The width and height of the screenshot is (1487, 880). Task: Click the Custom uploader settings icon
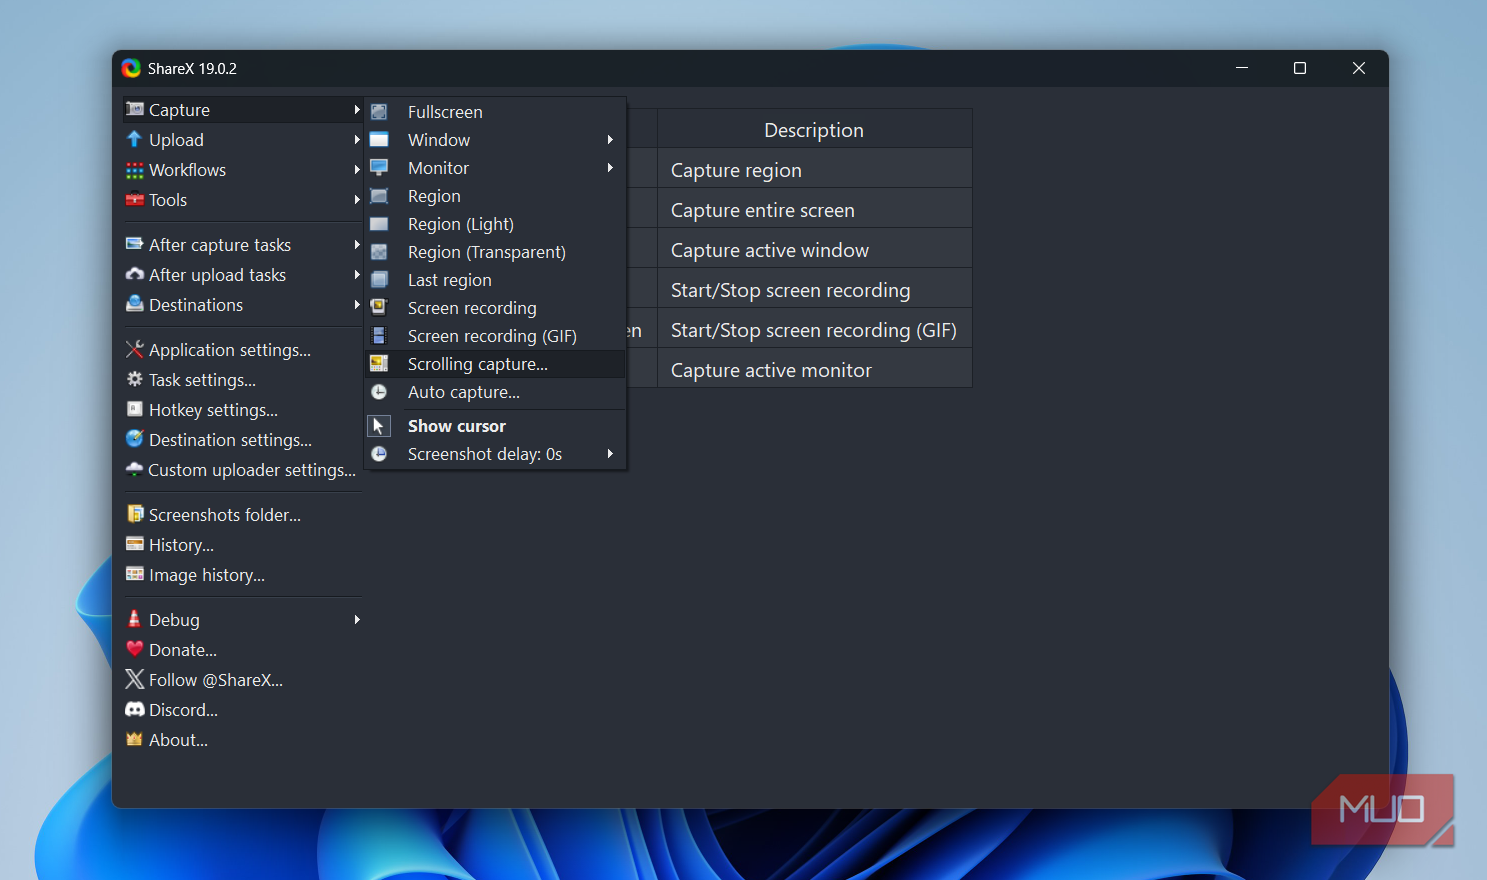[134, 469]
